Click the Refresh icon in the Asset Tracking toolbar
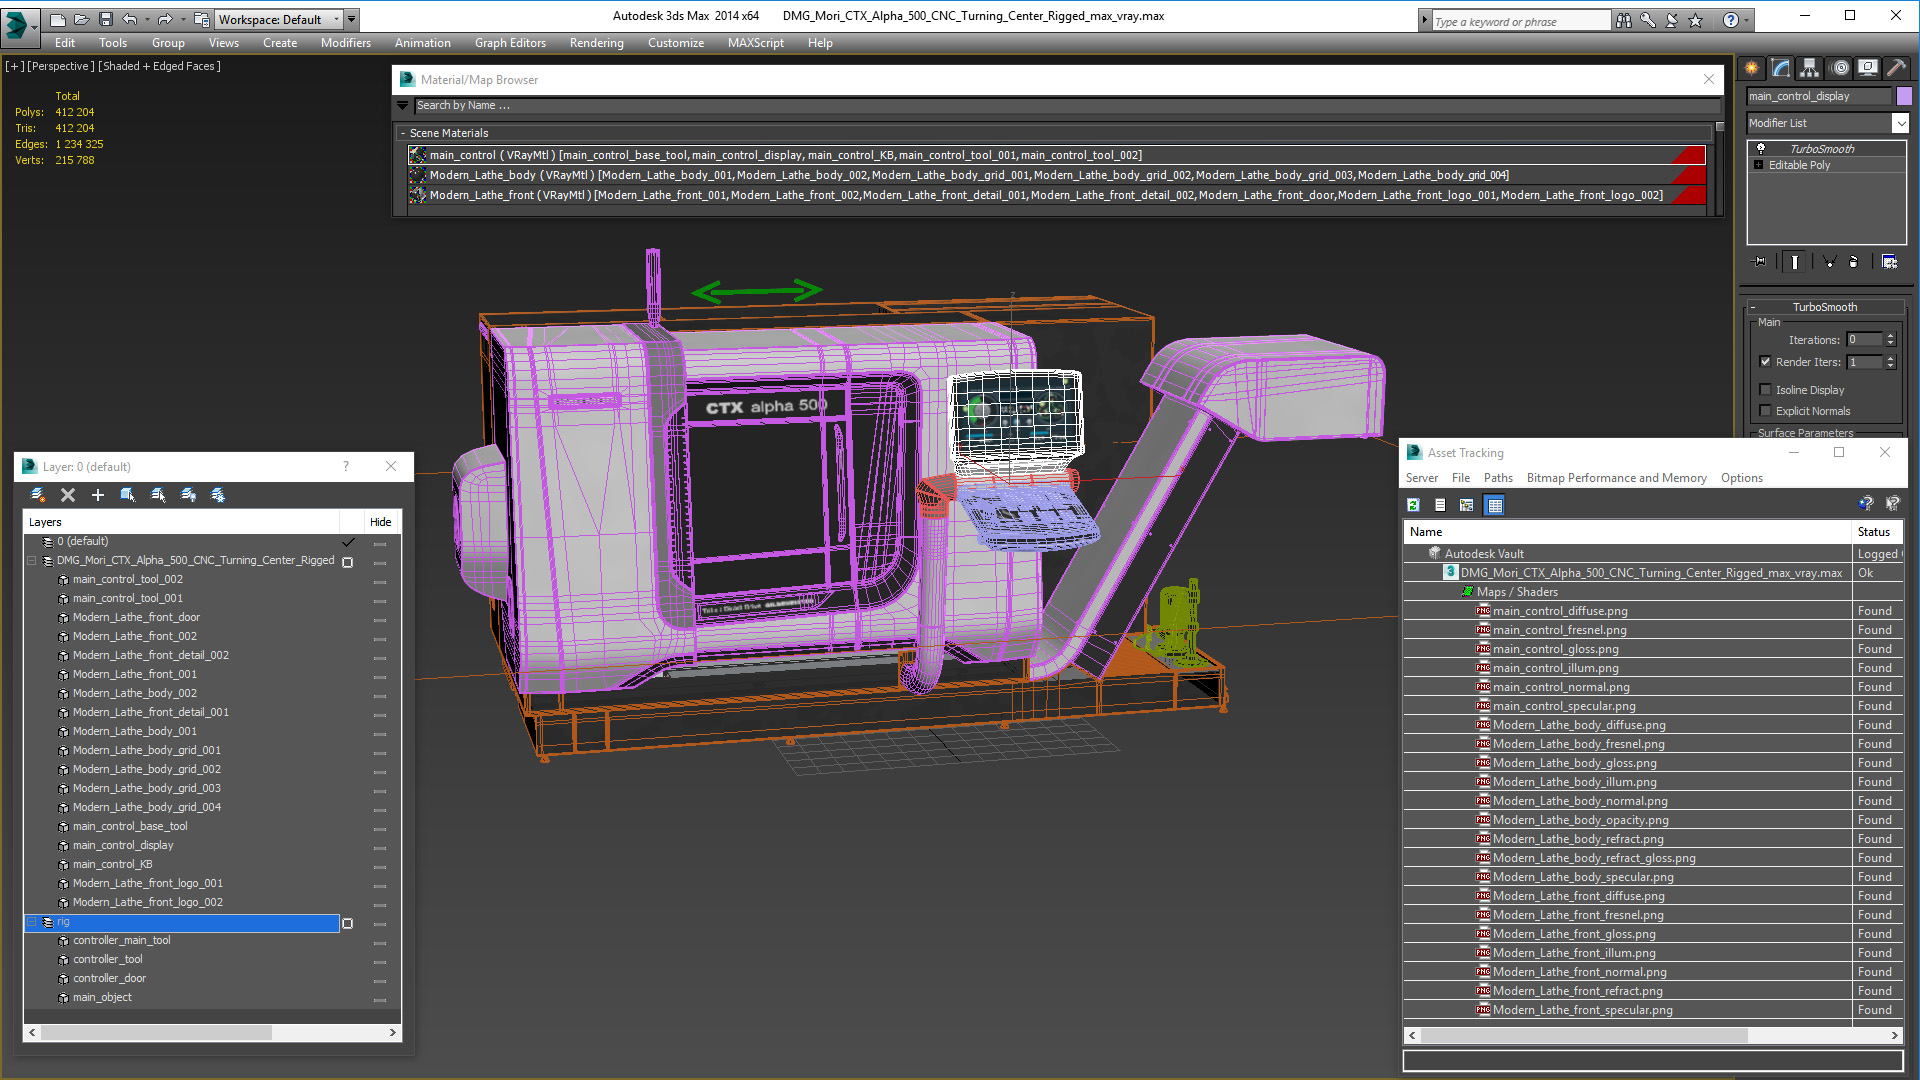 pos(1413,505)
